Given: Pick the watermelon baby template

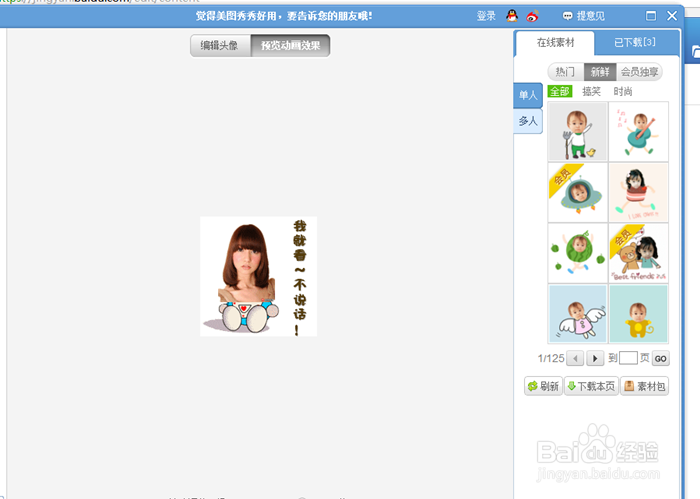Looking at the screenshot, I should [x=578, y=253].
